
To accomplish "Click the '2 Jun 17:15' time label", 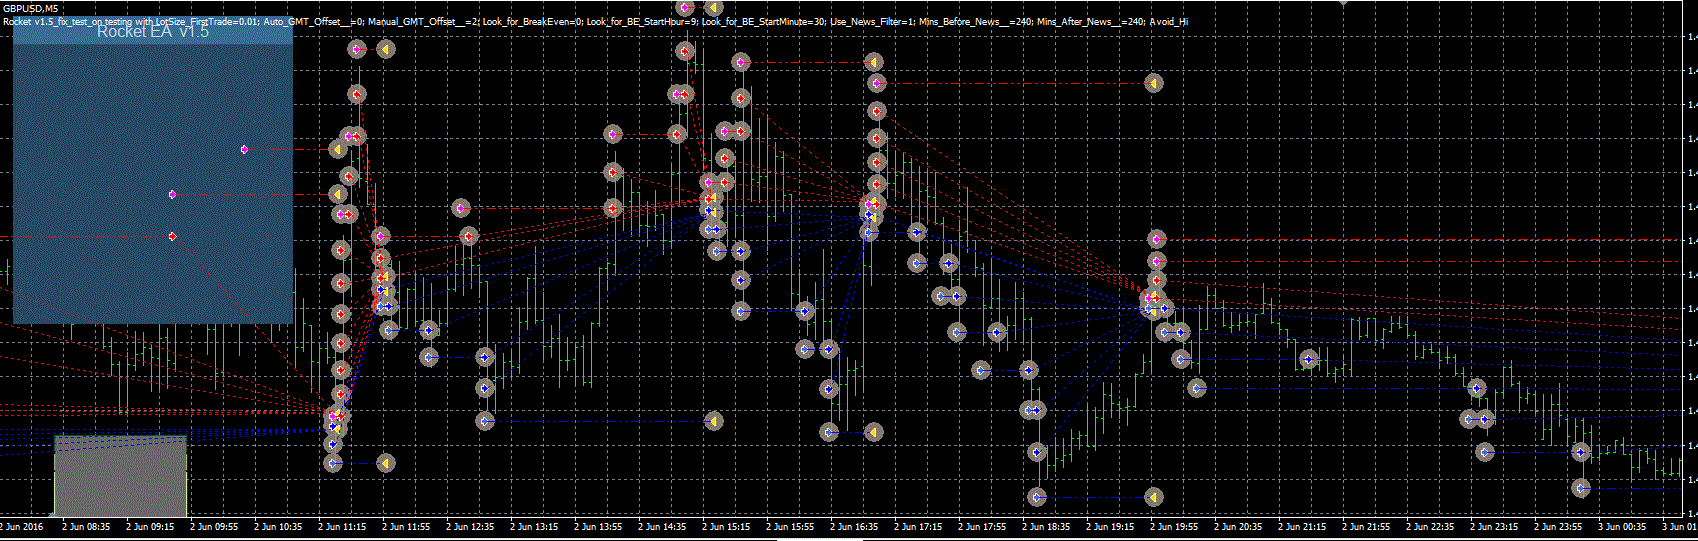I will [918, 526].
